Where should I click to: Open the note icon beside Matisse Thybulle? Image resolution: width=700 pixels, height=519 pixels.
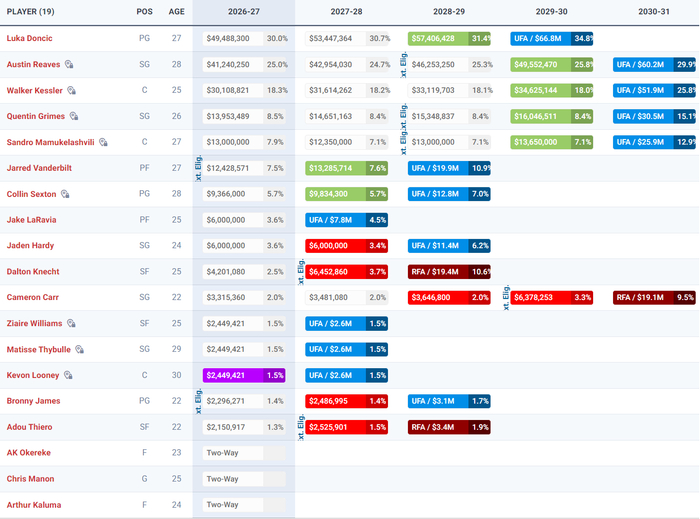point(79,349)
